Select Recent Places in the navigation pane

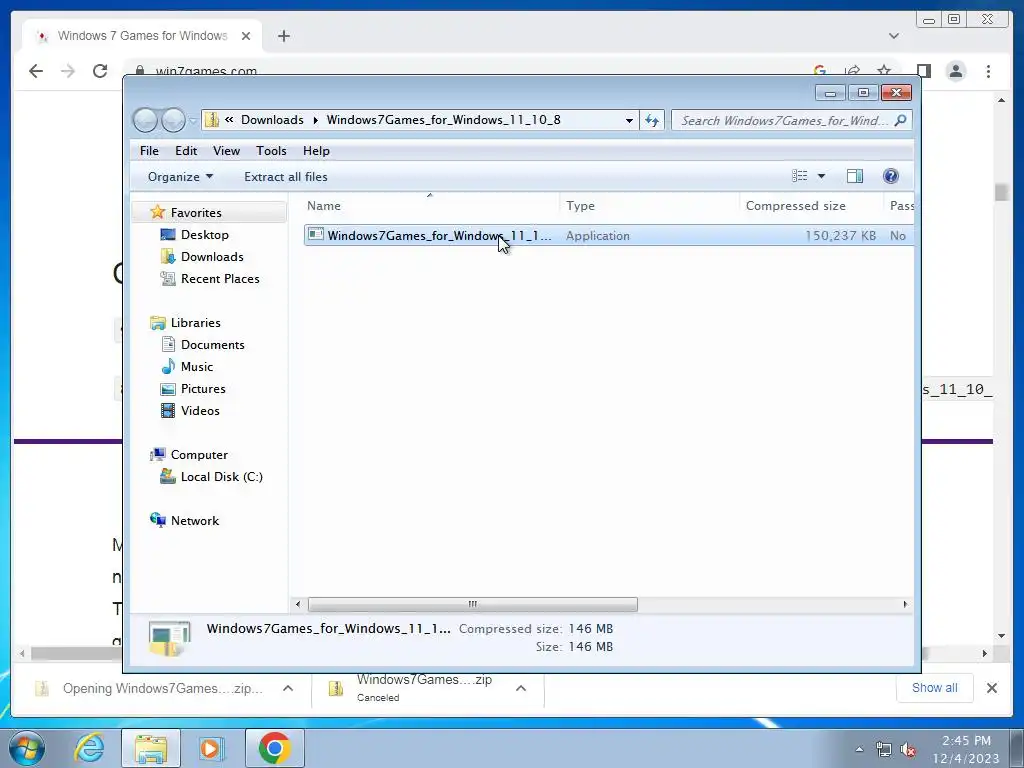(219, 279)
